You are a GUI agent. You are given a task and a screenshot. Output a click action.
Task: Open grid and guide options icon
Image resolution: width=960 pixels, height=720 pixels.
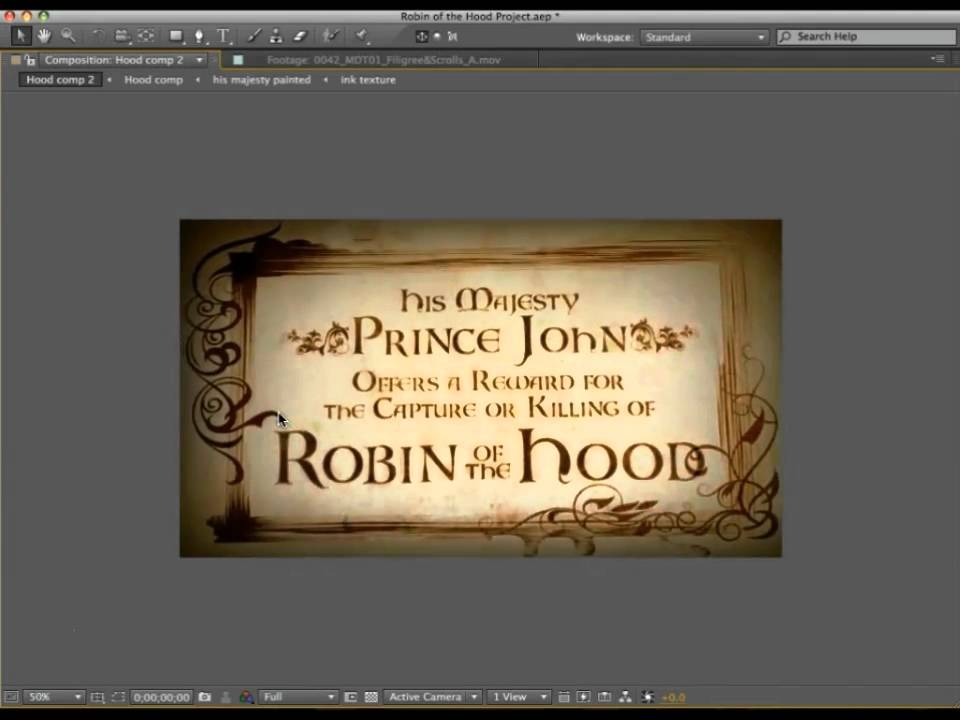click(97, 697)
